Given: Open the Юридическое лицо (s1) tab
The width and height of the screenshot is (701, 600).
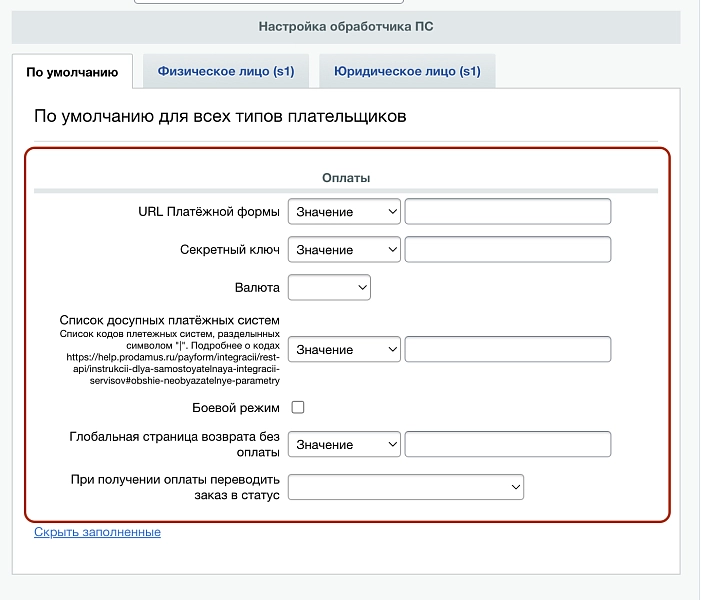Looking at the screenshot, I should point(407,71).
